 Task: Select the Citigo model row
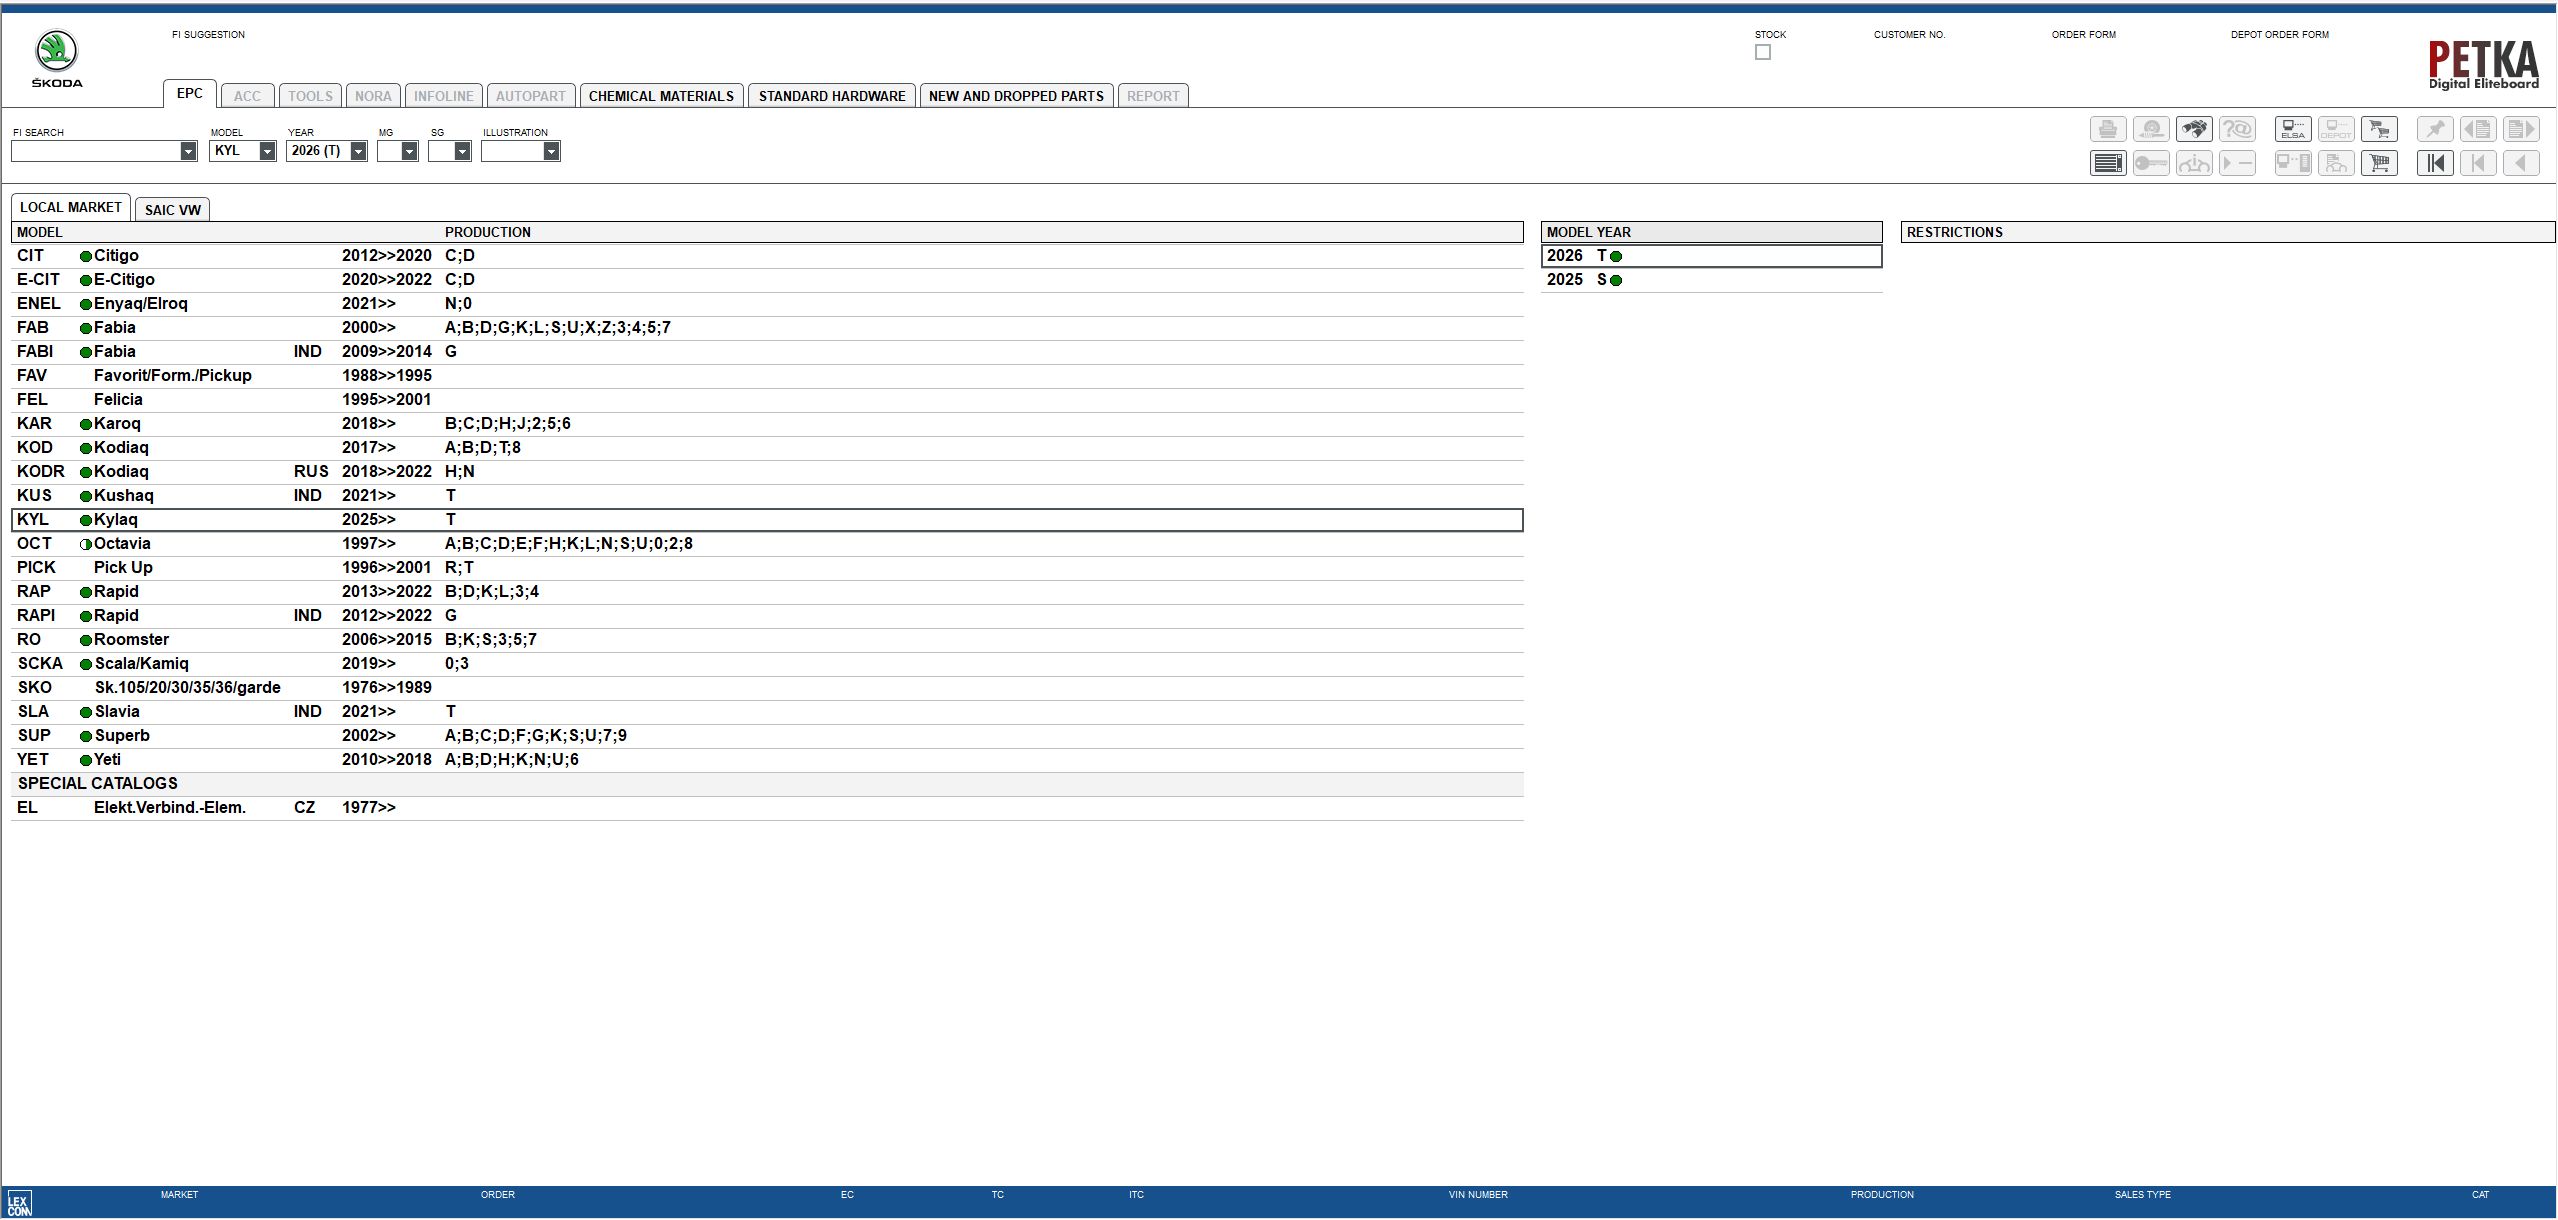(x=767, y=256)
